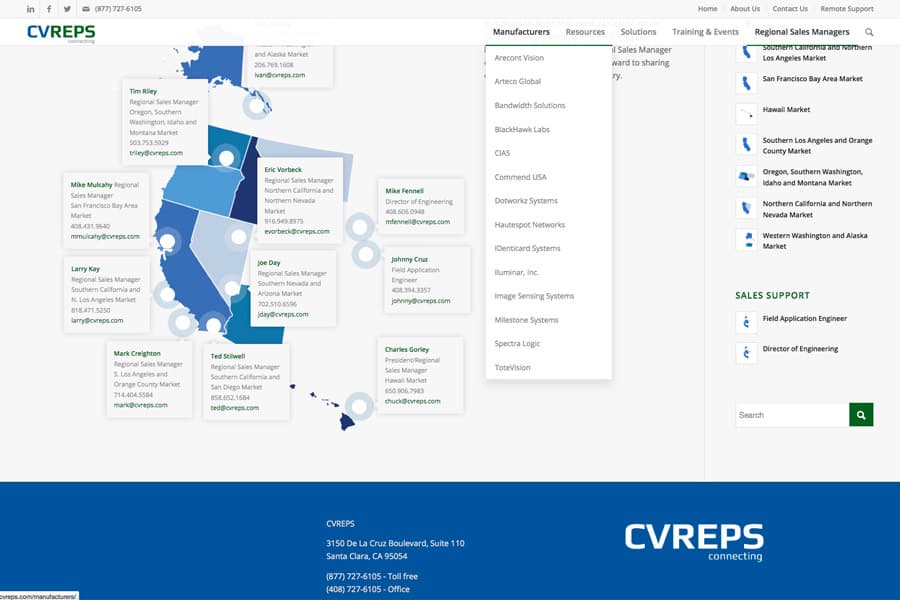Viewport: 900px width, 600px height.
Task: Open San Francisco Bay Area Market link
Action: pos(812,79)
